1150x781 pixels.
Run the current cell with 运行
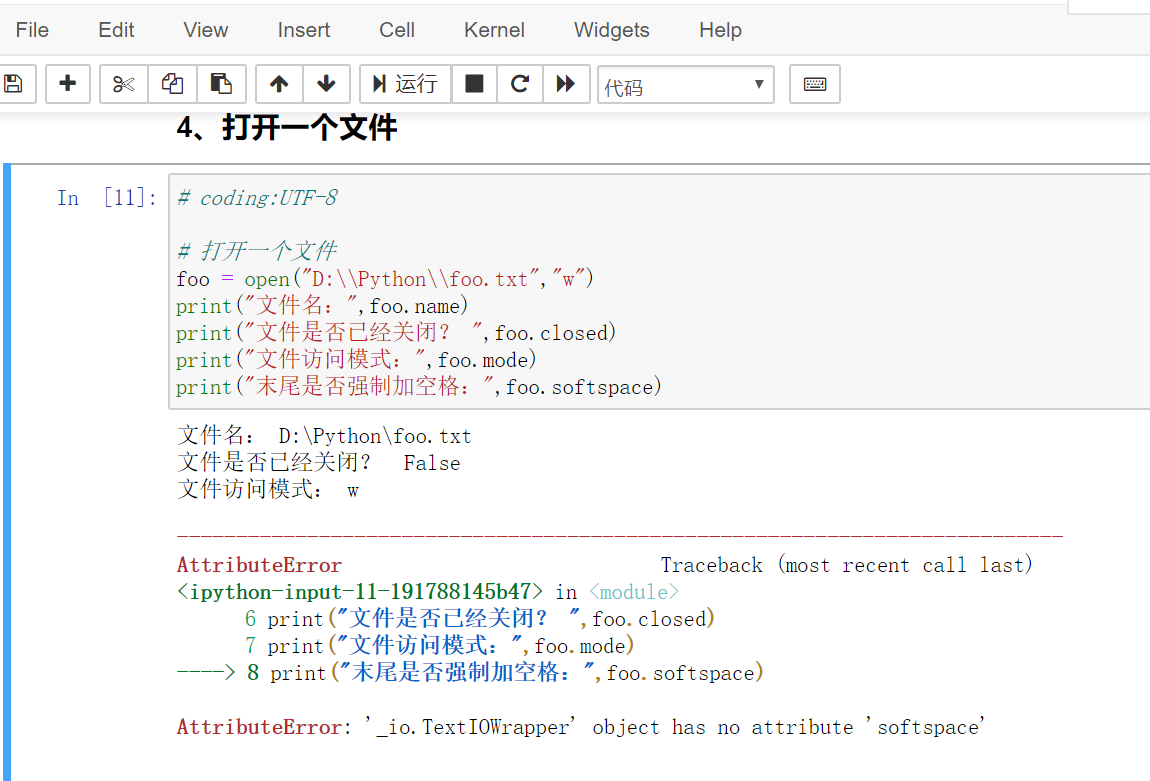point(405,84)
